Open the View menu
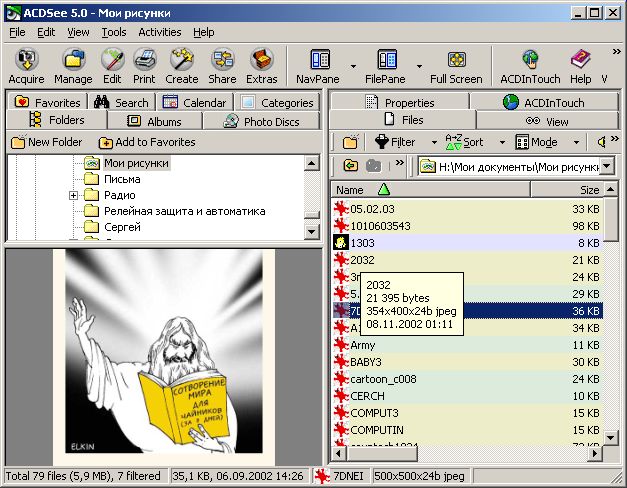 [78, 32]
